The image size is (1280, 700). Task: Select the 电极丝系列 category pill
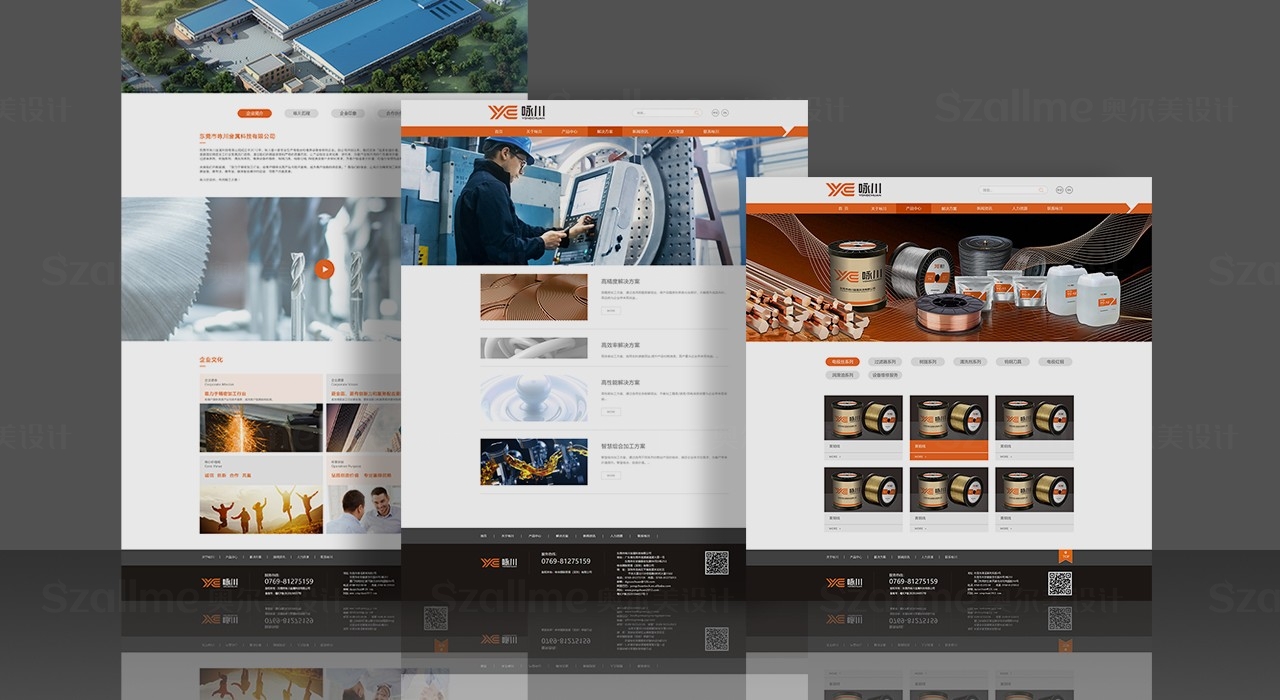pos(842,362)
